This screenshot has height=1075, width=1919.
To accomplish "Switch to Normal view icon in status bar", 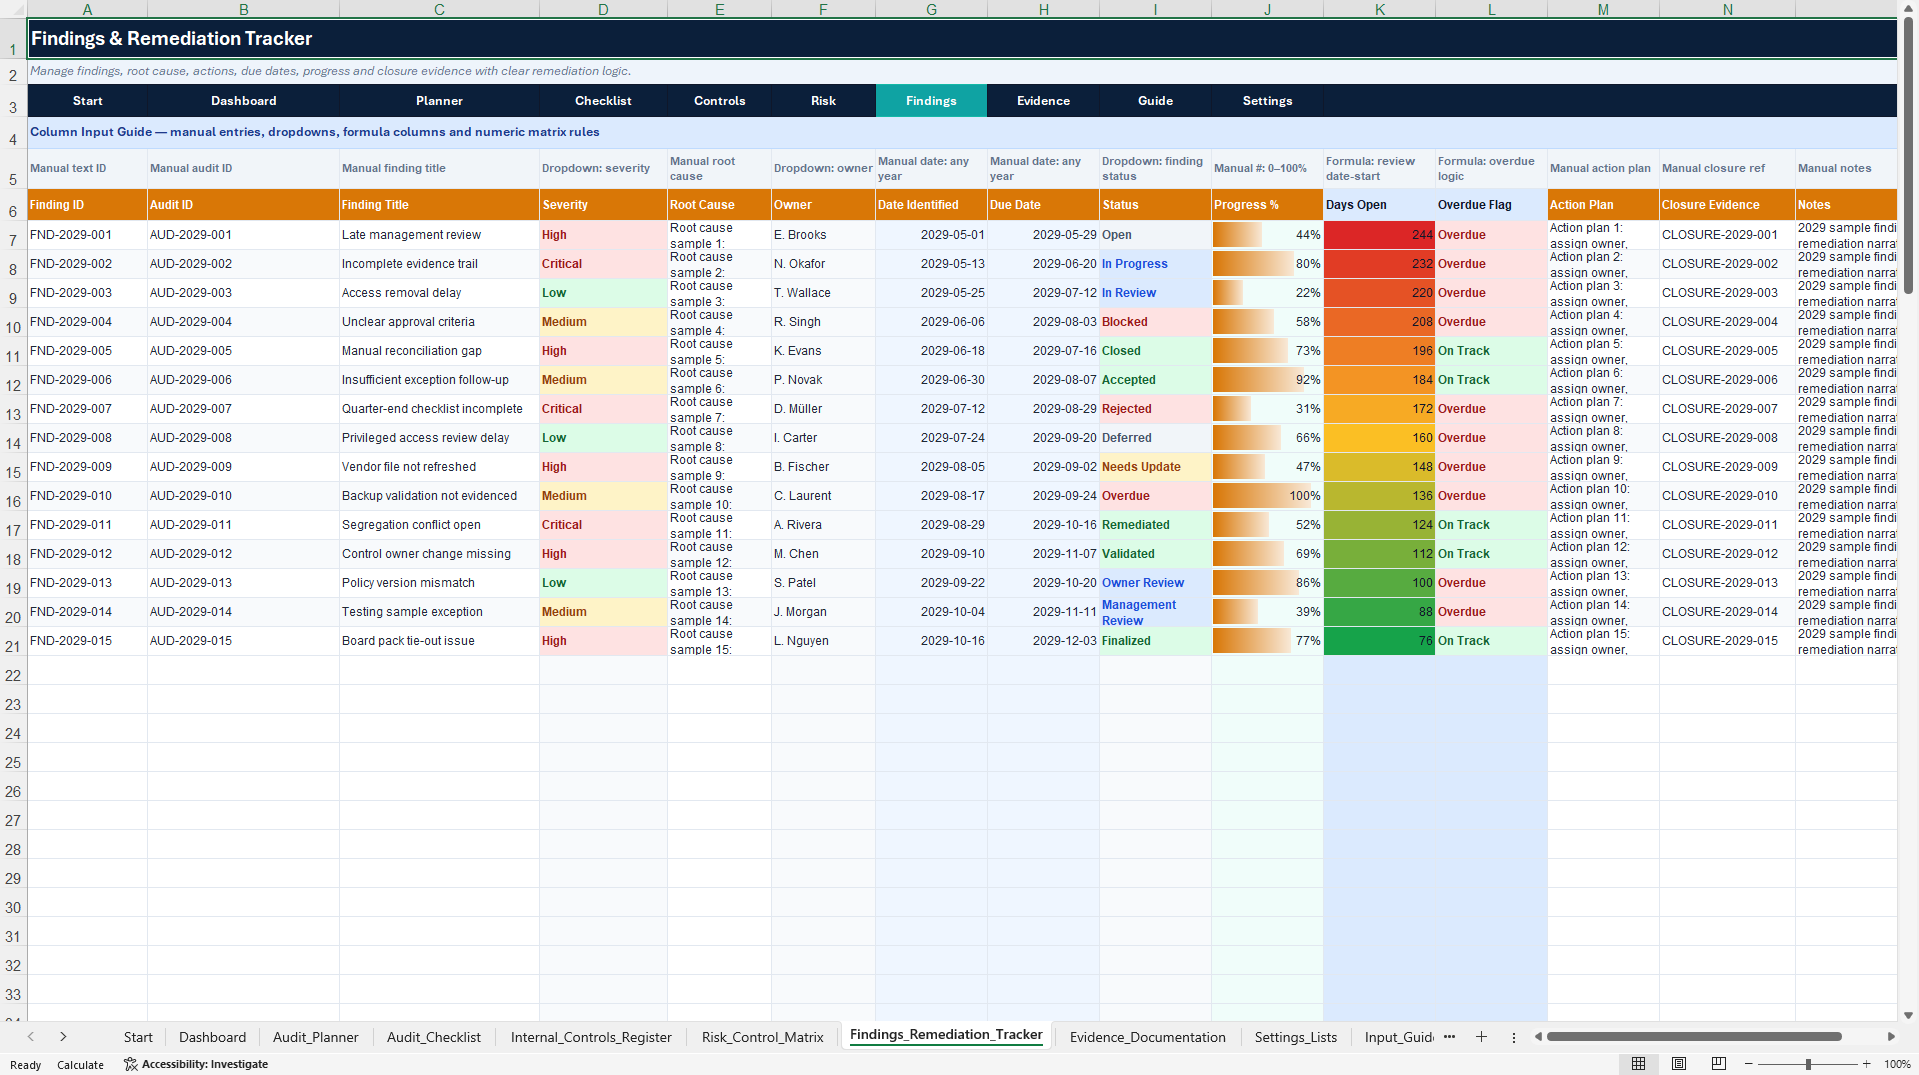I will click(x=1638, y=1064).
